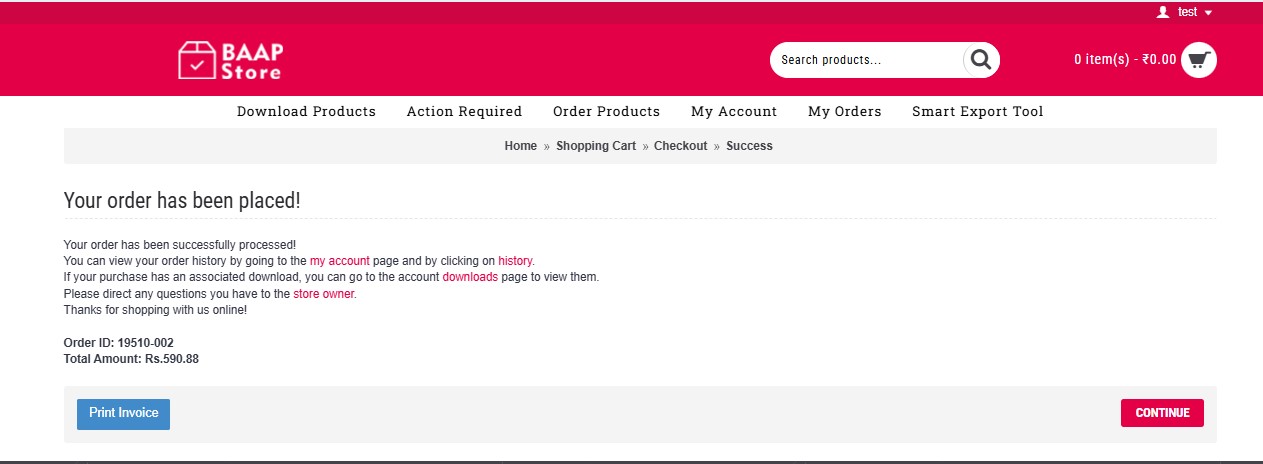Click in the Search products field
Screen dimensions: 1263x464
point(865,60)
